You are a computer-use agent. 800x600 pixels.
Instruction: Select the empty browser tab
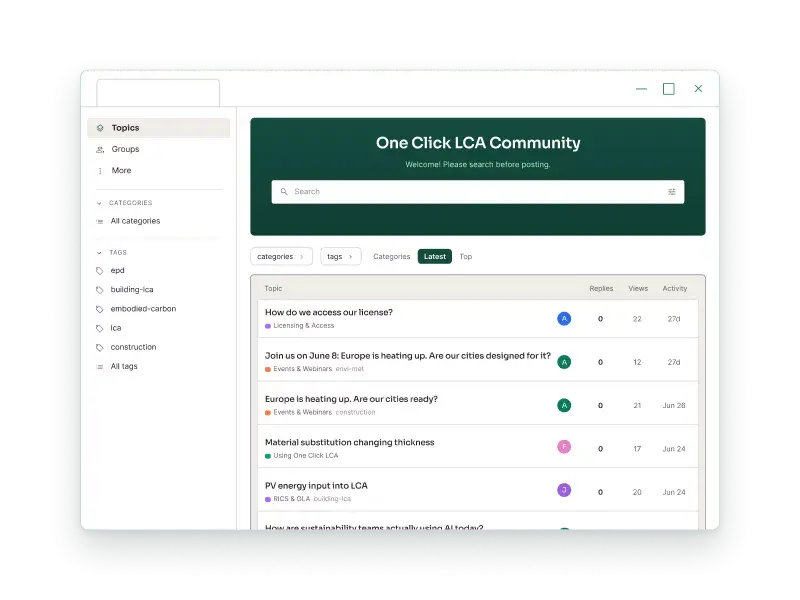coord(158,93)
